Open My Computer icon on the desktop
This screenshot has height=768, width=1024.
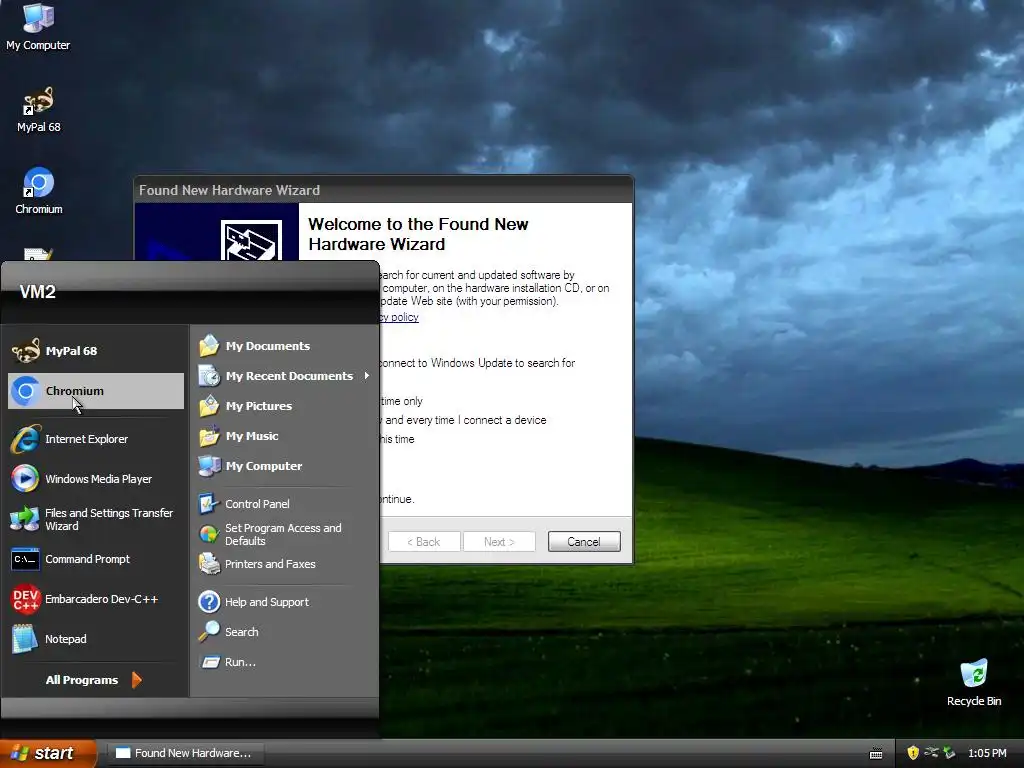pos(38,26)
